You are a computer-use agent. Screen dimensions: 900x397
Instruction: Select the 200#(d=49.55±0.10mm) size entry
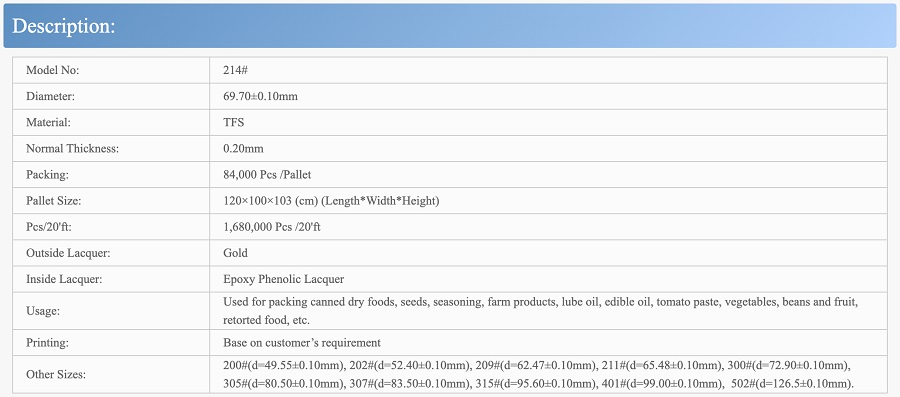(285, 365)
